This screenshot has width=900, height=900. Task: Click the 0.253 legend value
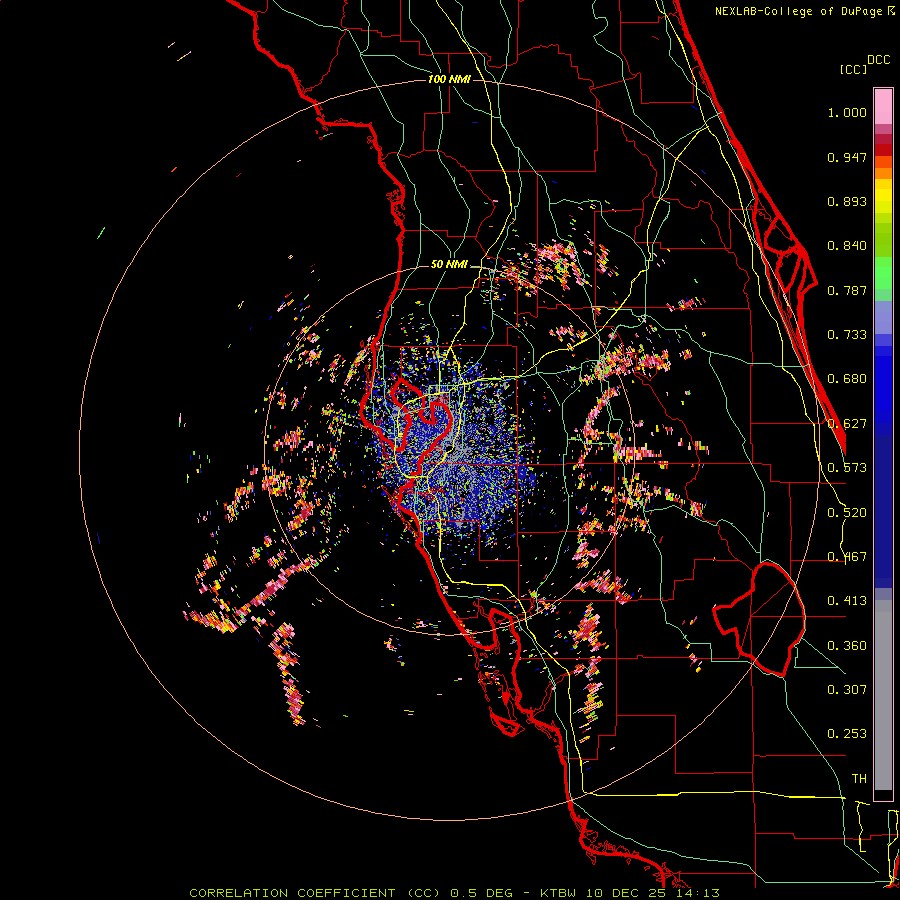tap(847, 734)
